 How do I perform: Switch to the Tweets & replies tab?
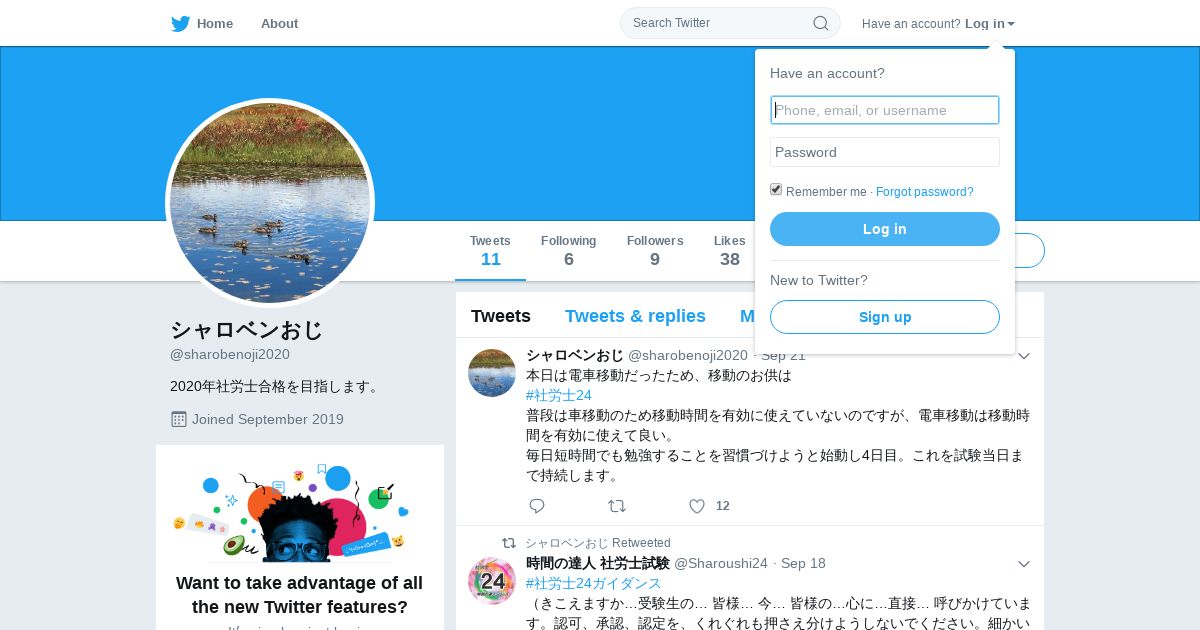point(635,316)
